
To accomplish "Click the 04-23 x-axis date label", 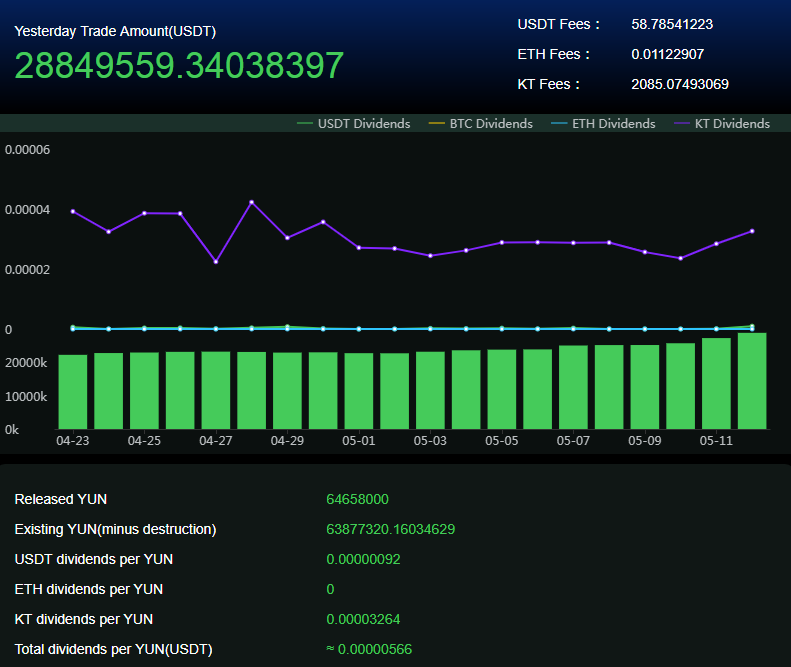I will [x=73, y=441].
